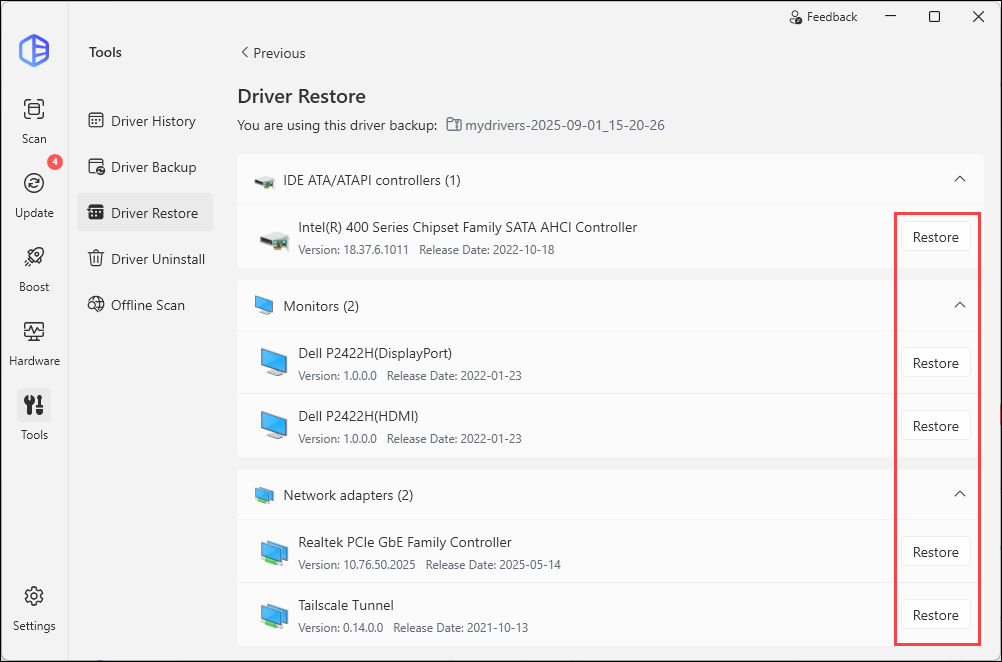Open the Hardware monitor section
Screen dimensions: 1002x662
point(34,340)
